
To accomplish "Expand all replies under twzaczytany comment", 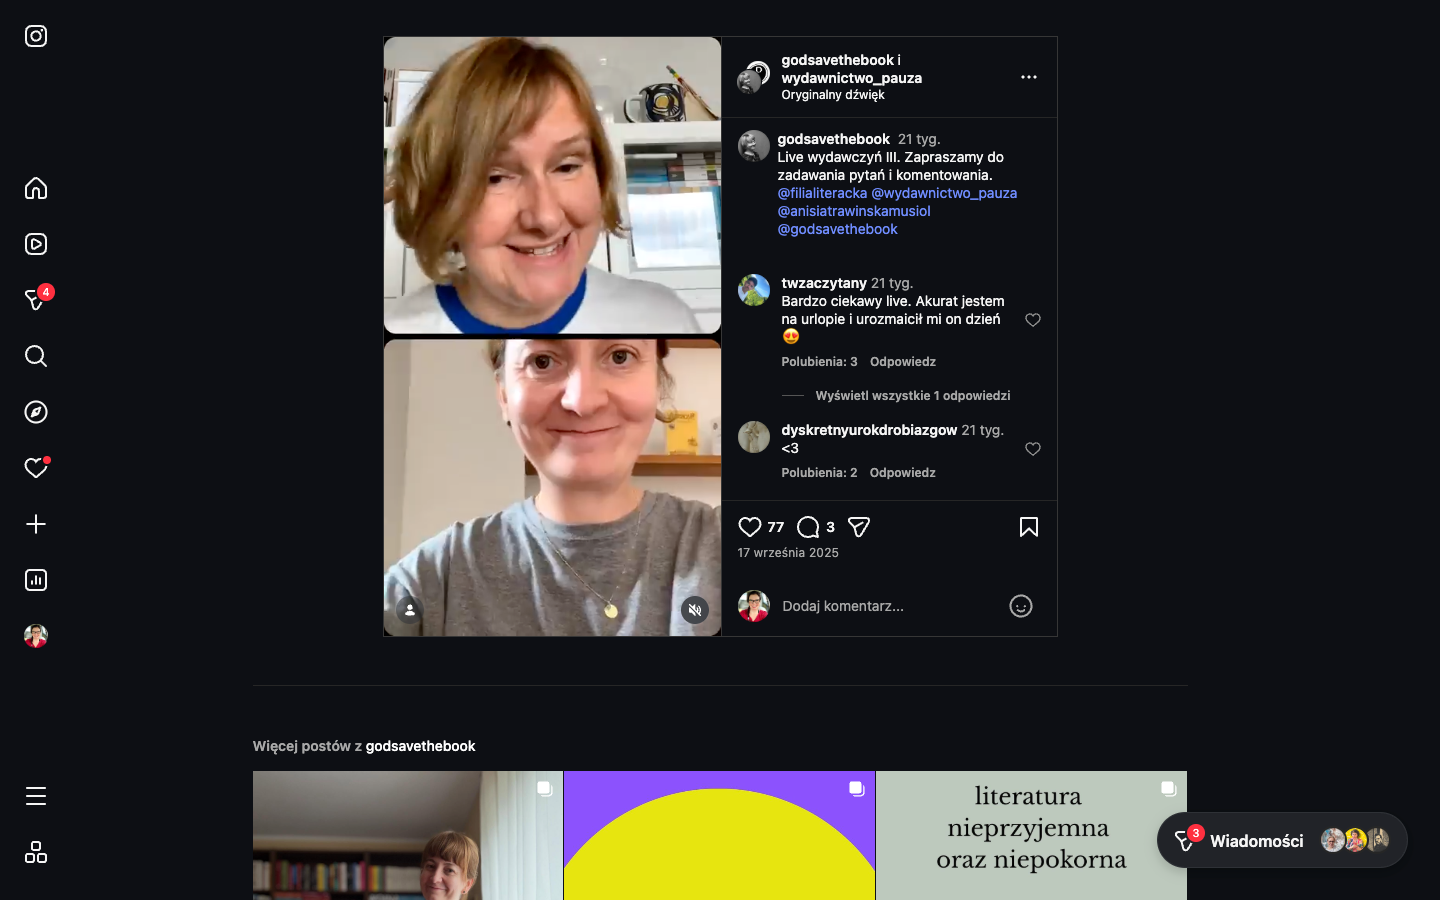I will [912, 396].
